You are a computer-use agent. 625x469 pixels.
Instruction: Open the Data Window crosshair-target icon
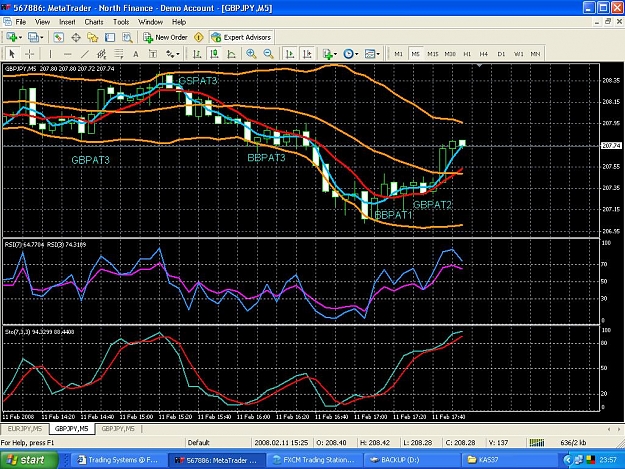click(76, 37)
